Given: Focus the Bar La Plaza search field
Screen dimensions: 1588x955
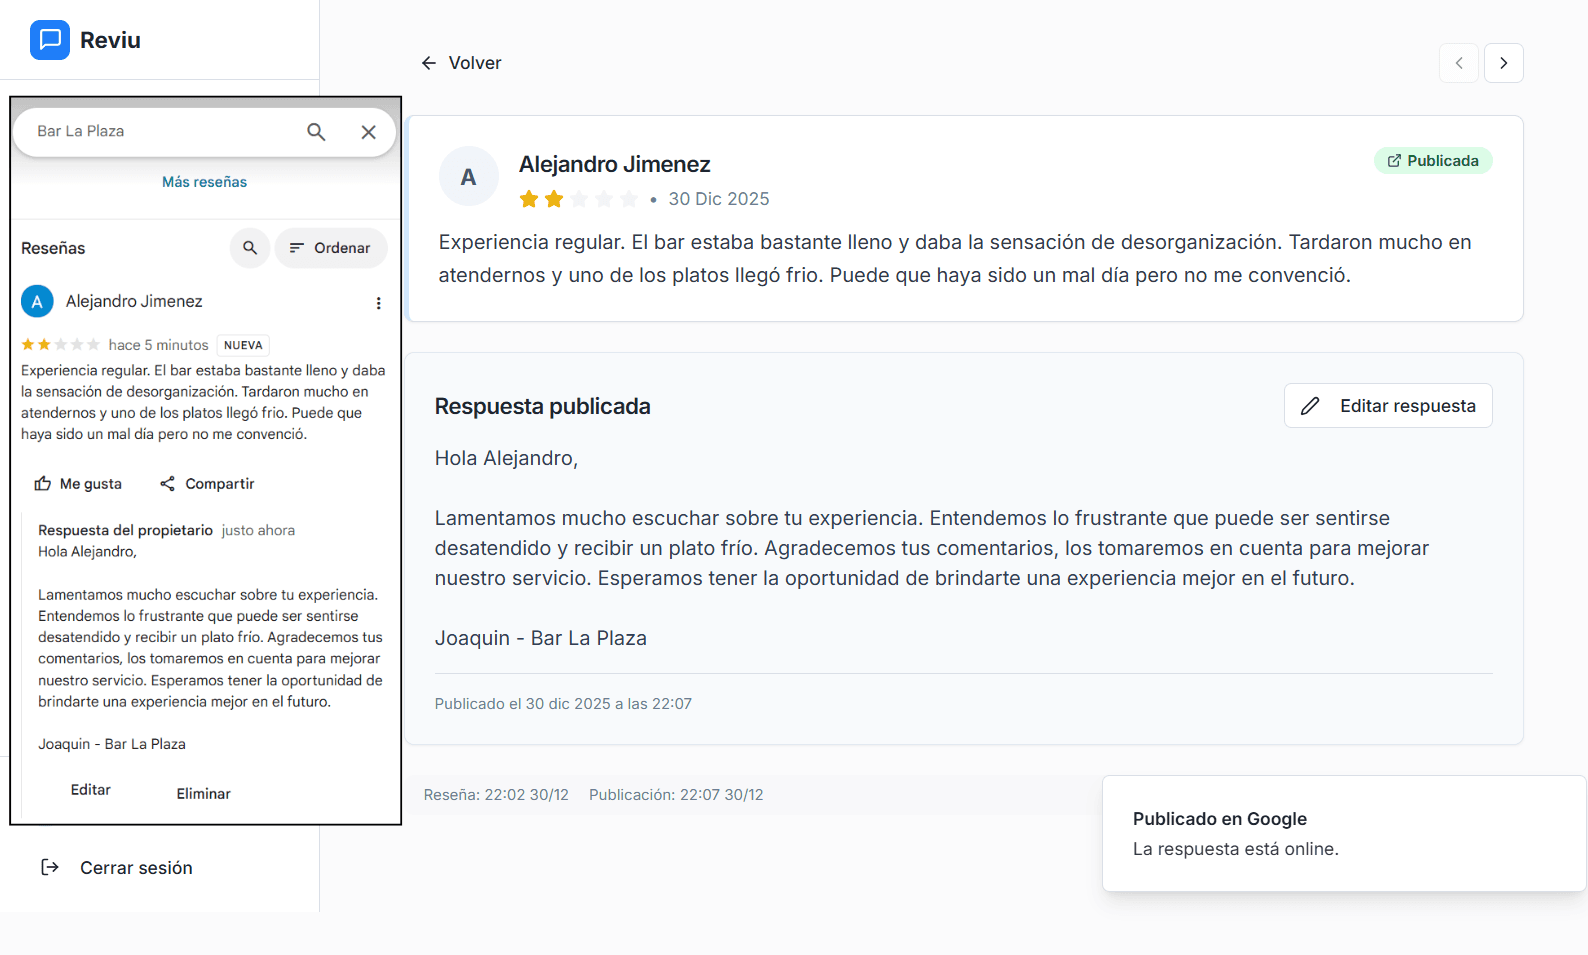Looking at the screenshot, I should point(160,132).
